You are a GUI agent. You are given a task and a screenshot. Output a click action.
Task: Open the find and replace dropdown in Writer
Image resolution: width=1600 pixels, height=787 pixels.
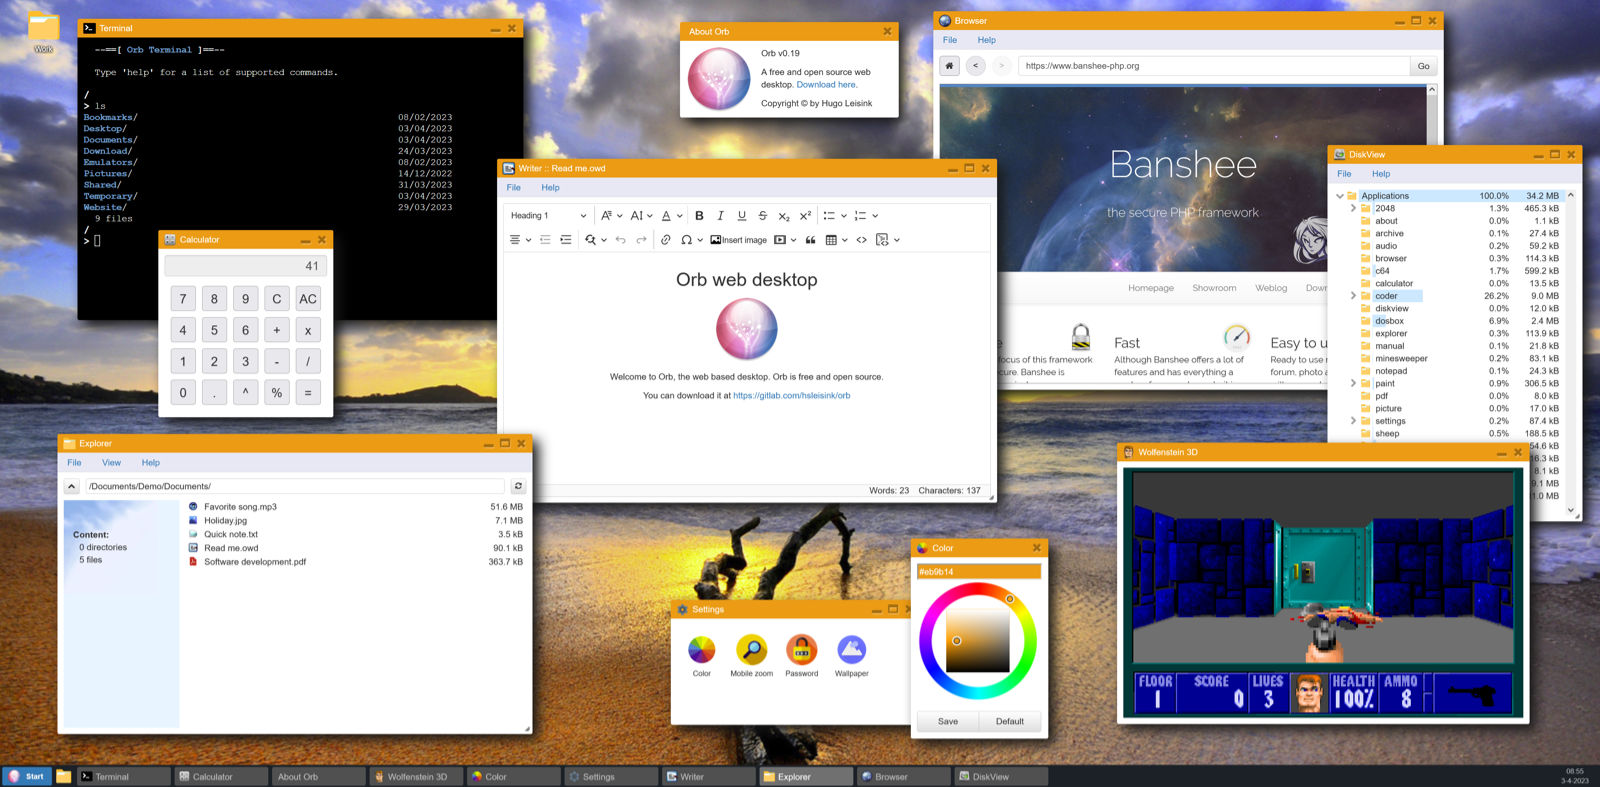pos(596,240)
